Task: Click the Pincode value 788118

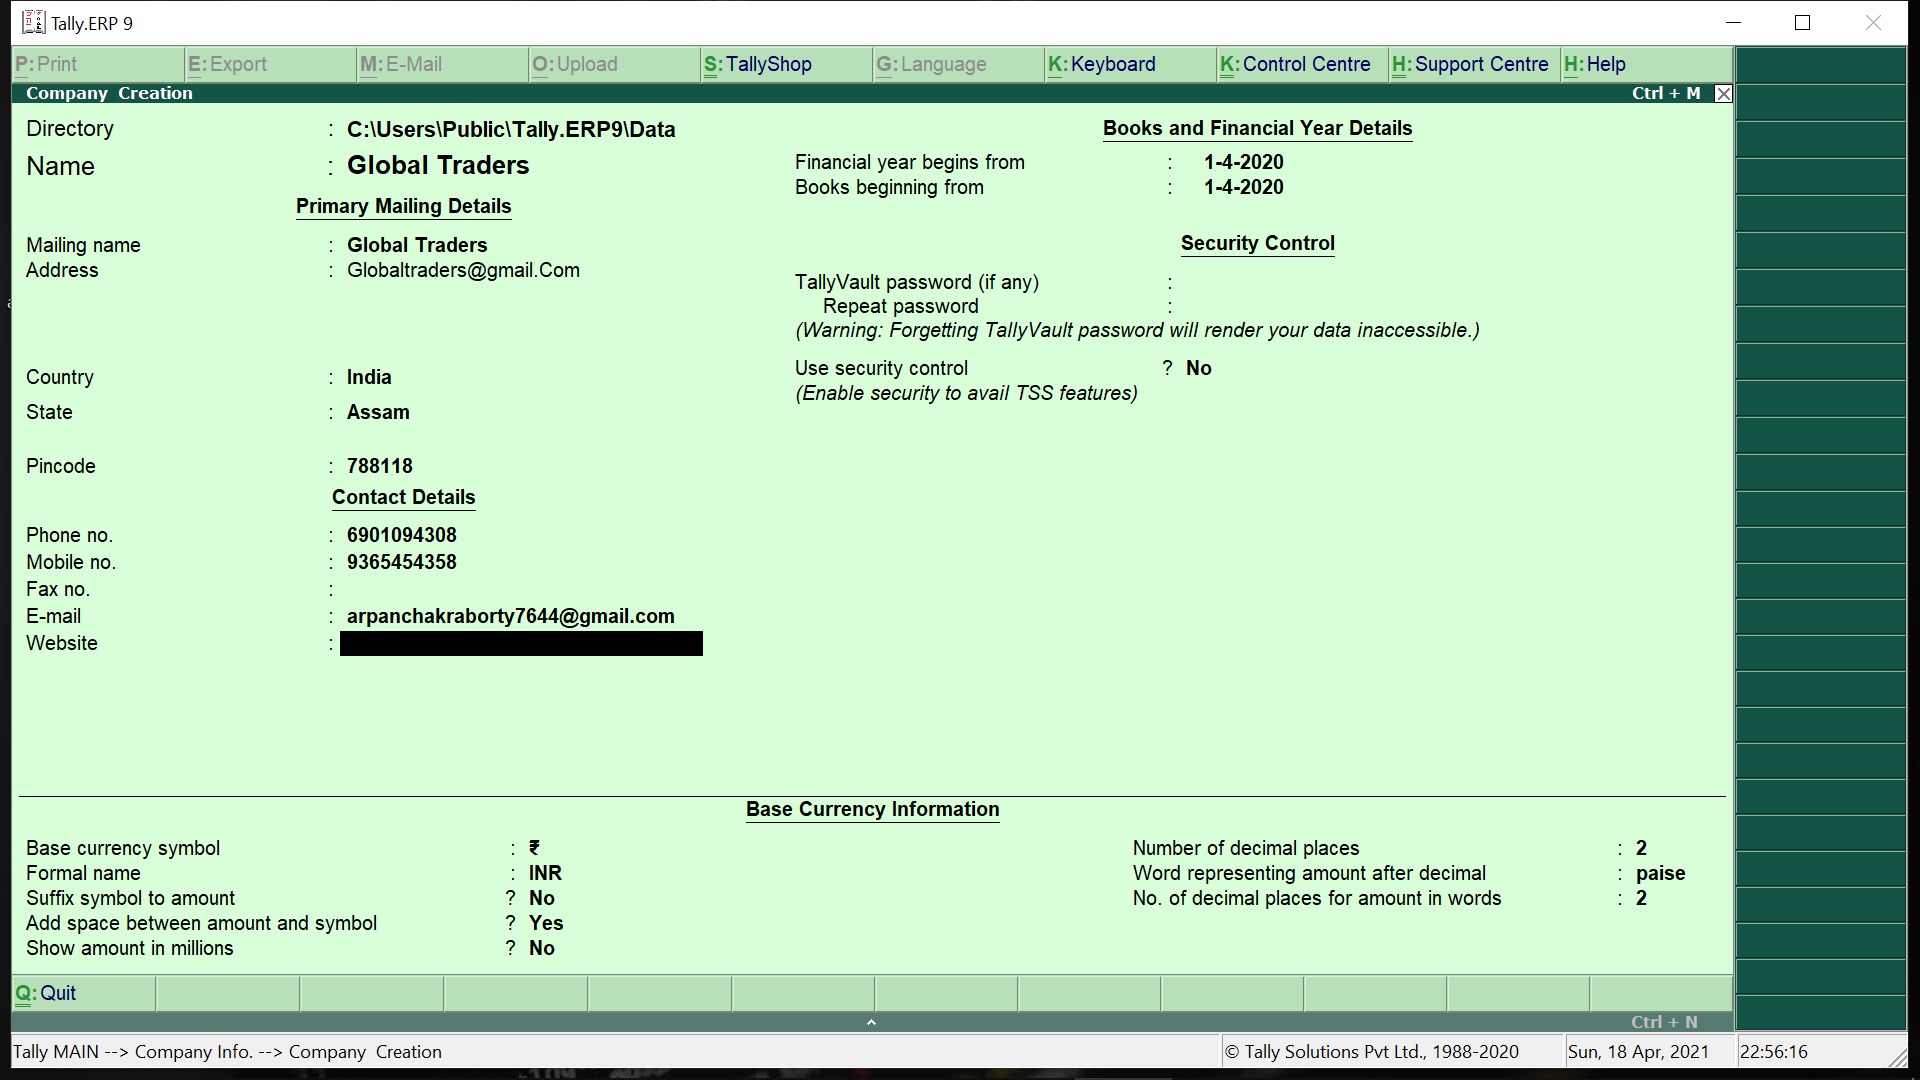Action: (379, 466)
